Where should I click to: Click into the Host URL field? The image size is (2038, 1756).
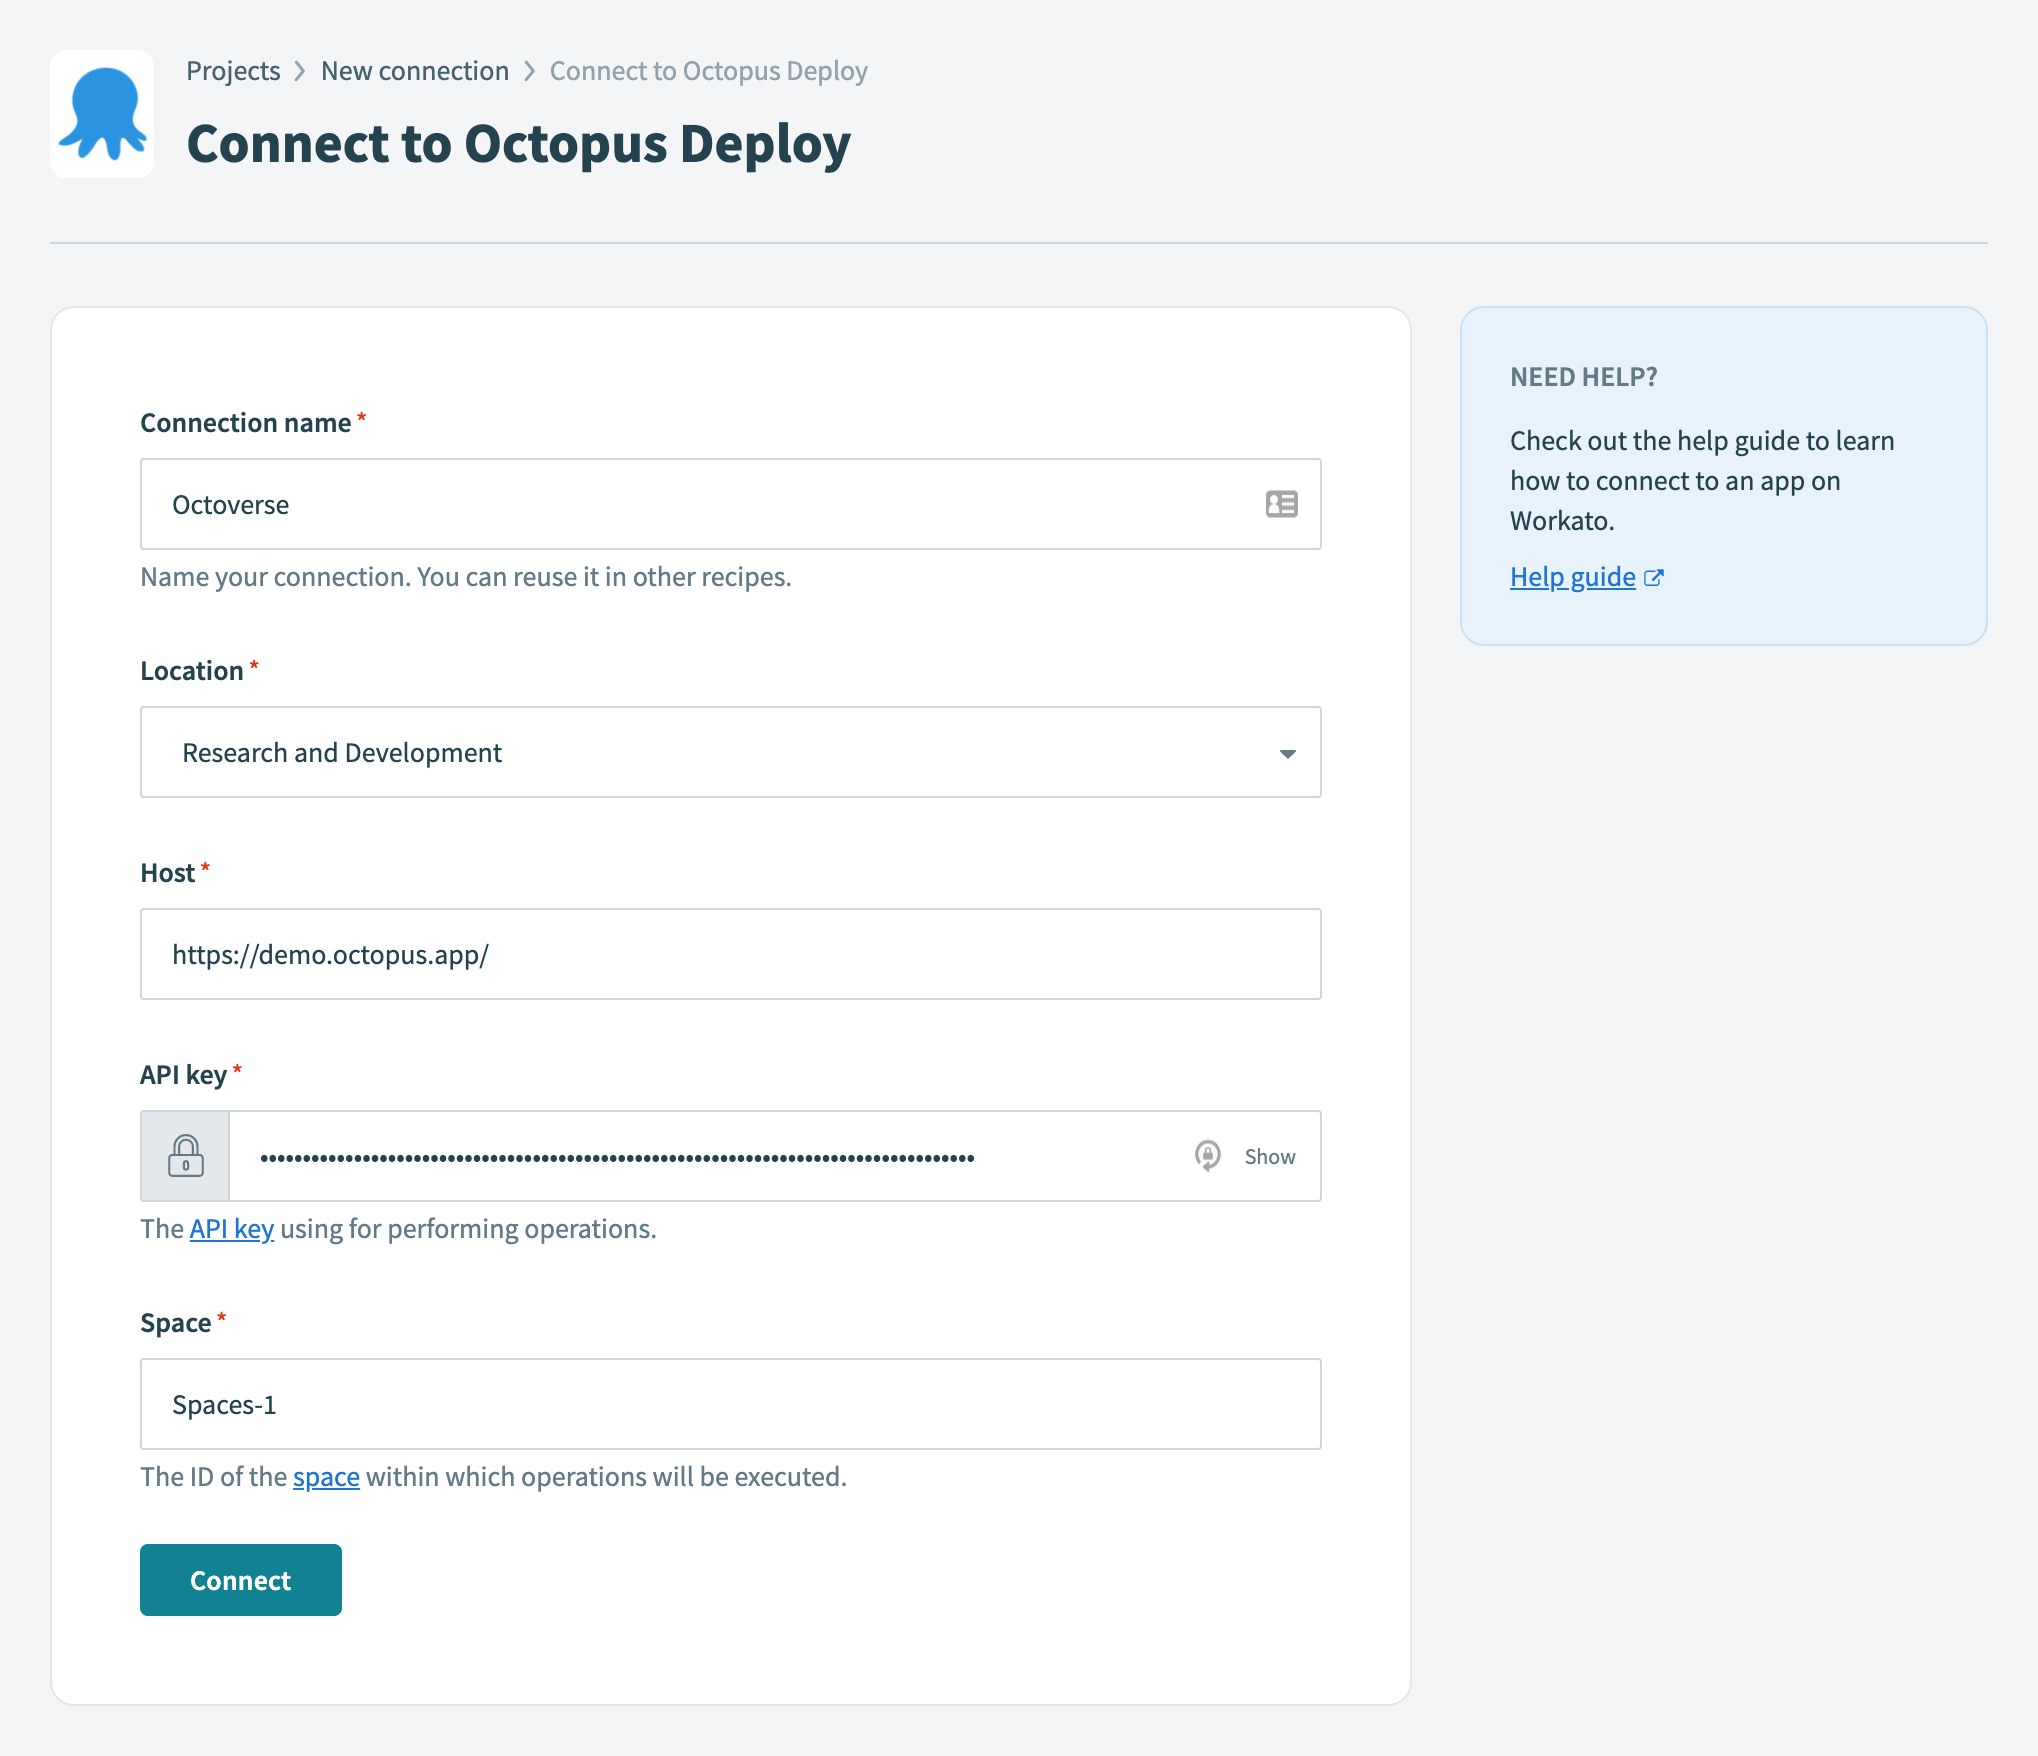[x=730, y=954]
